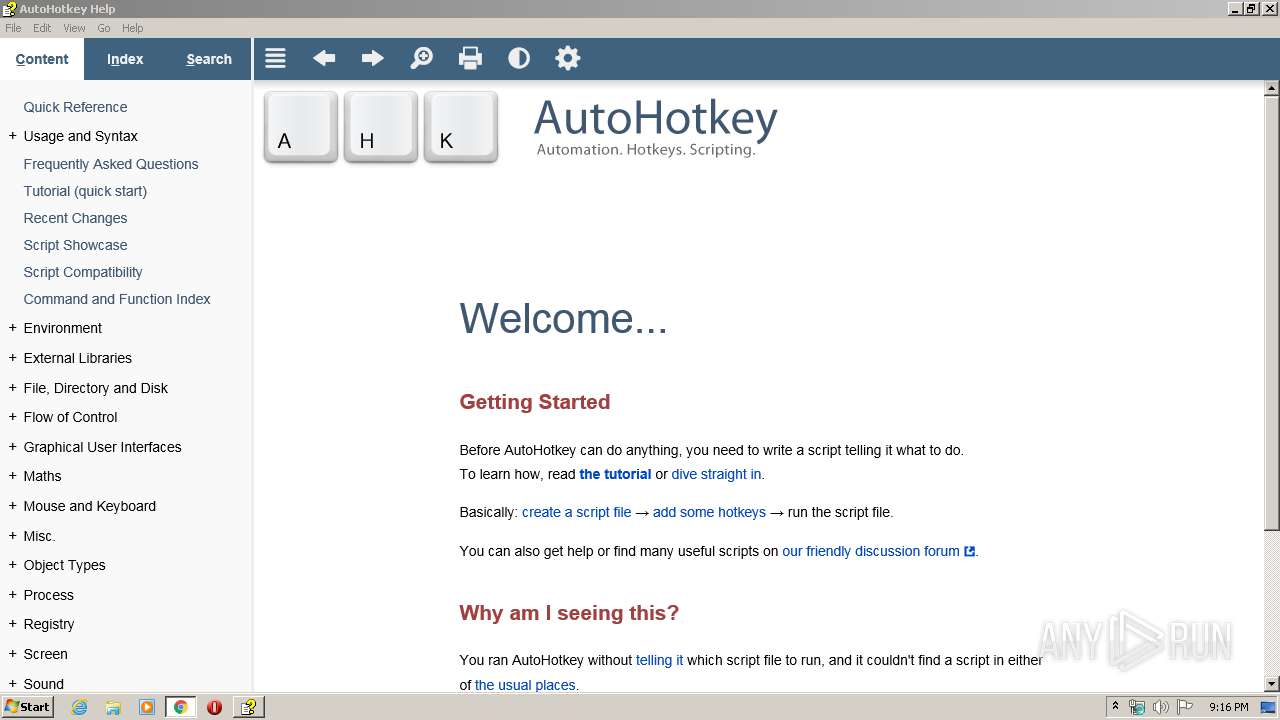Open the Edit menu
Screen dimensions: 1280x720
(42, 28)
